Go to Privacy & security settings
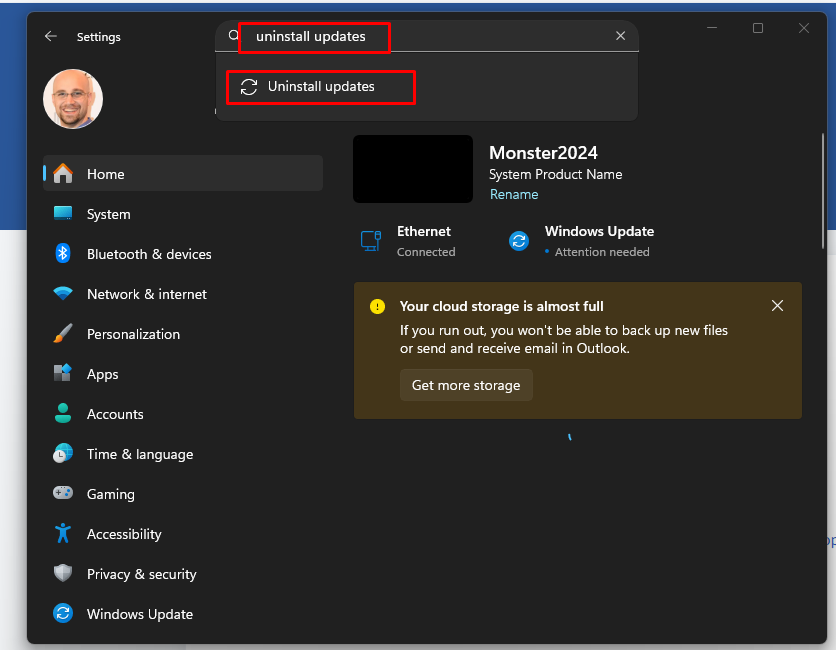836x650 pixels. click(x=183, y=574)
